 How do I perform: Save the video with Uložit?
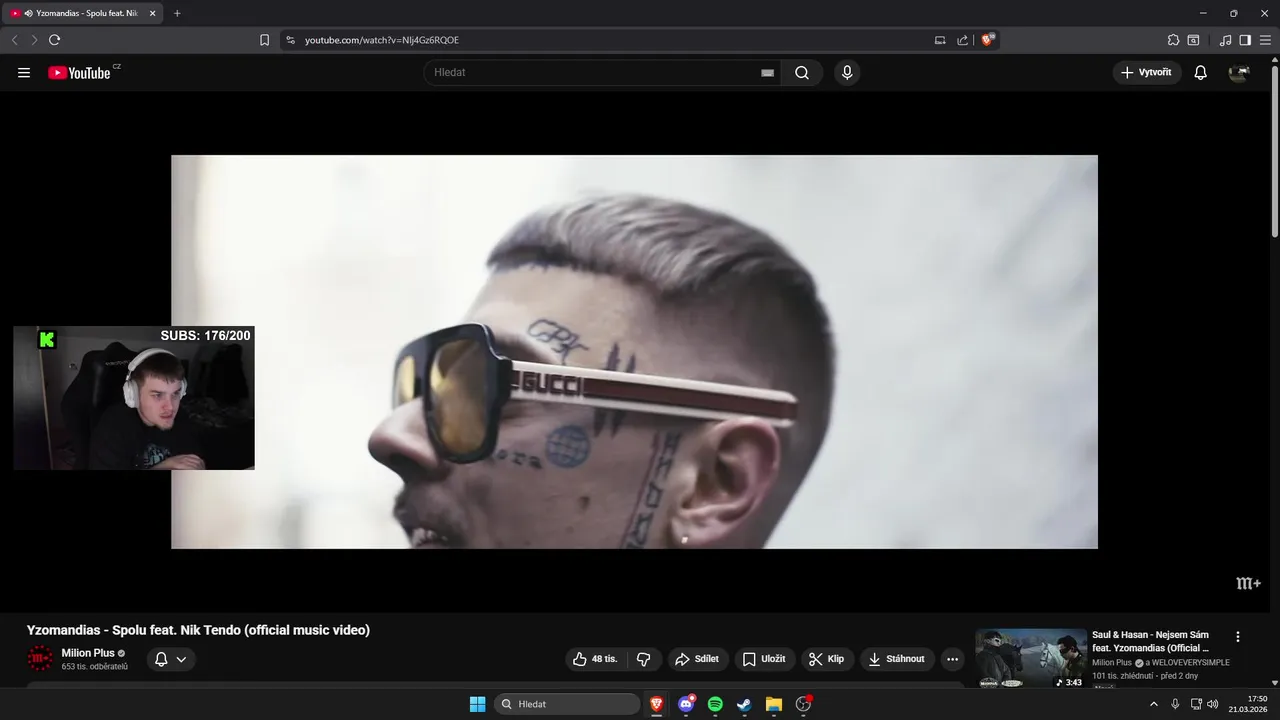point(765,659)
